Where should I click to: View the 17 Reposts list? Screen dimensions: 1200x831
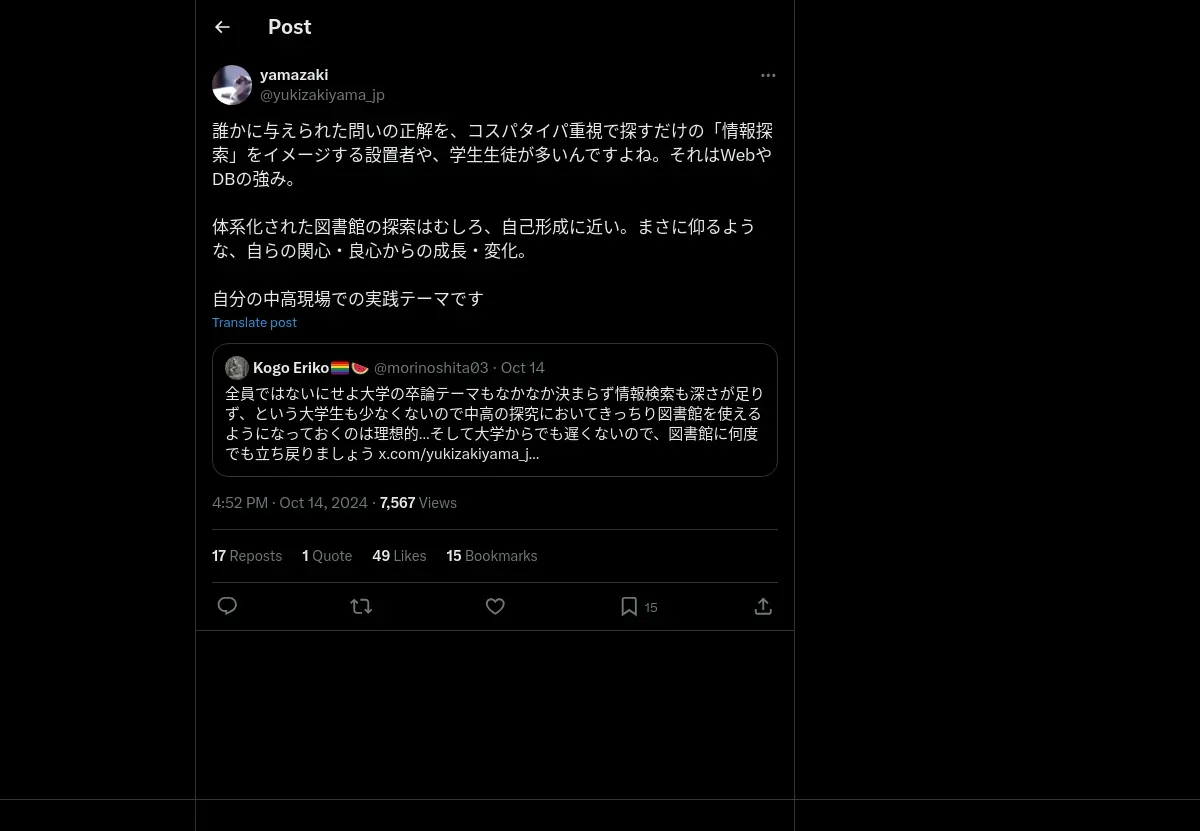pos(247,556)
